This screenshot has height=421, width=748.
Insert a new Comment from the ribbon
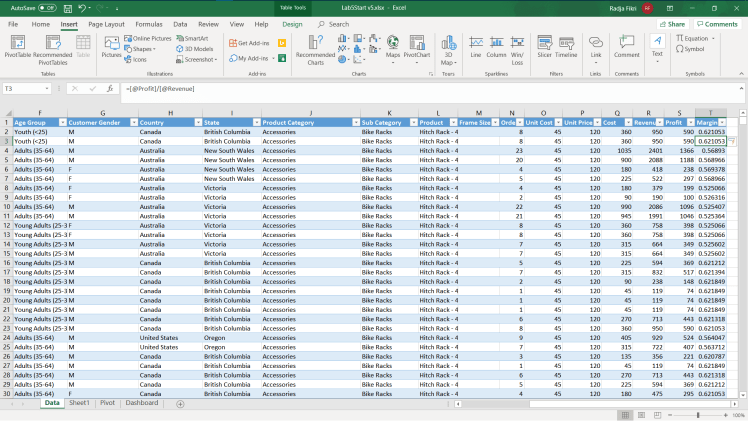(x=627, y=46)
